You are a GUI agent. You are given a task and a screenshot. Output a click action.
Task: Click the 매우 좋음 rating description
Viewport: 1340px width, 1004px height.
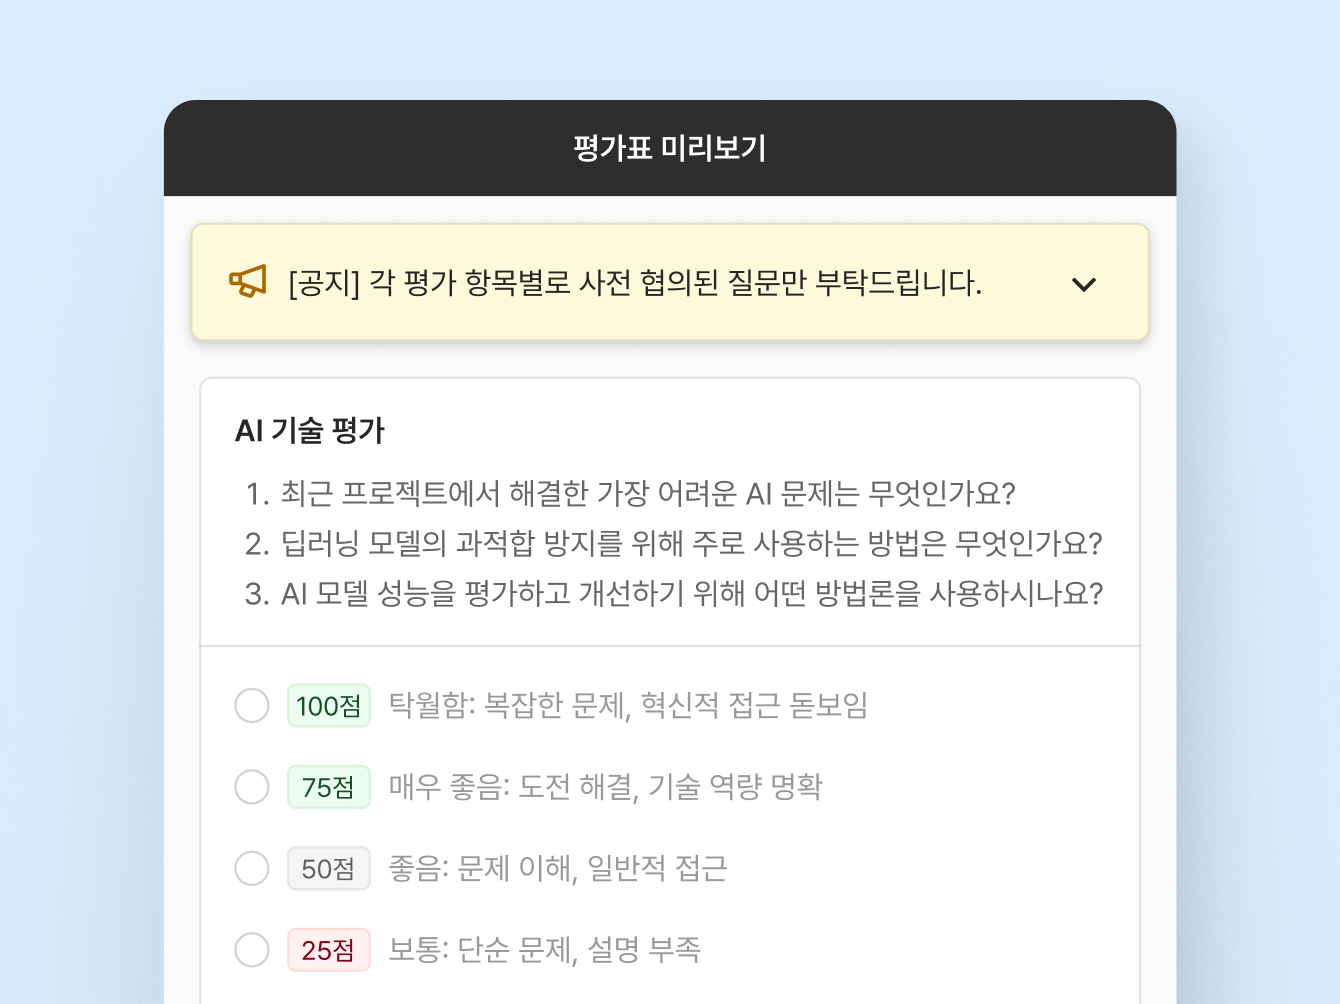click(605, 787)
